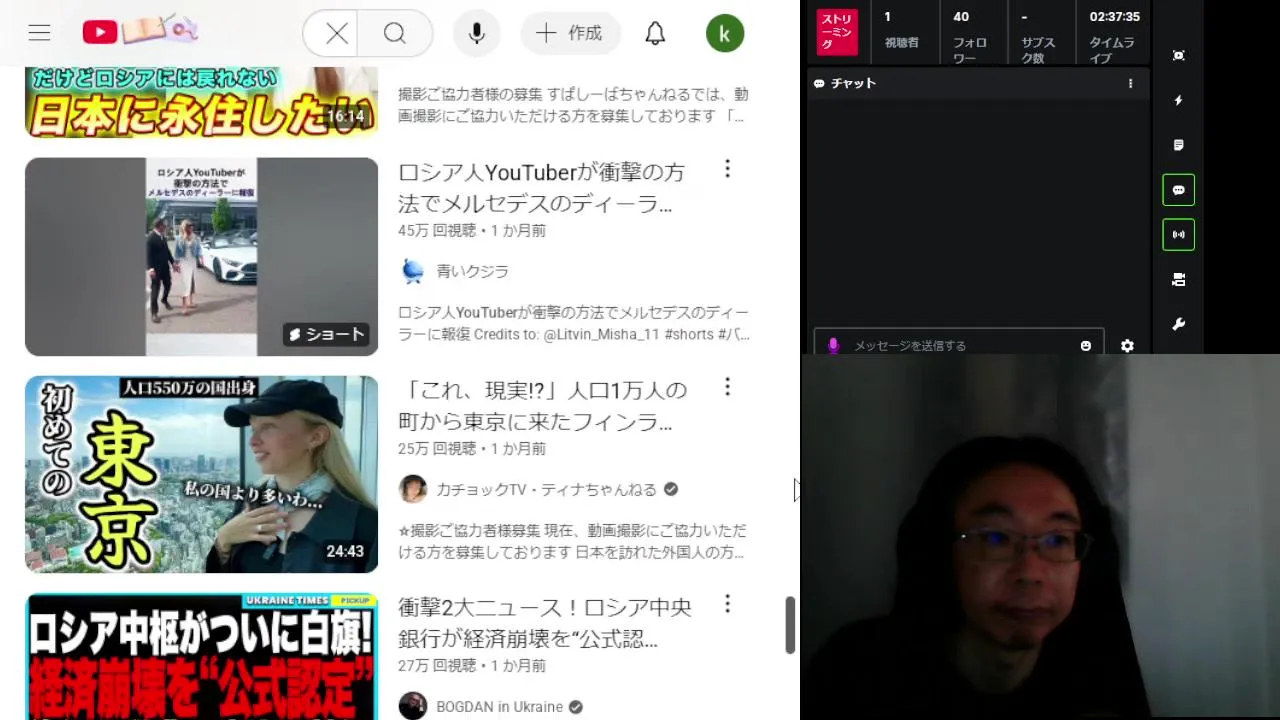Click the 25万 回視聴 view count text
The width and height of the screenshot is (1280, 720).
[x=437, y=448]
